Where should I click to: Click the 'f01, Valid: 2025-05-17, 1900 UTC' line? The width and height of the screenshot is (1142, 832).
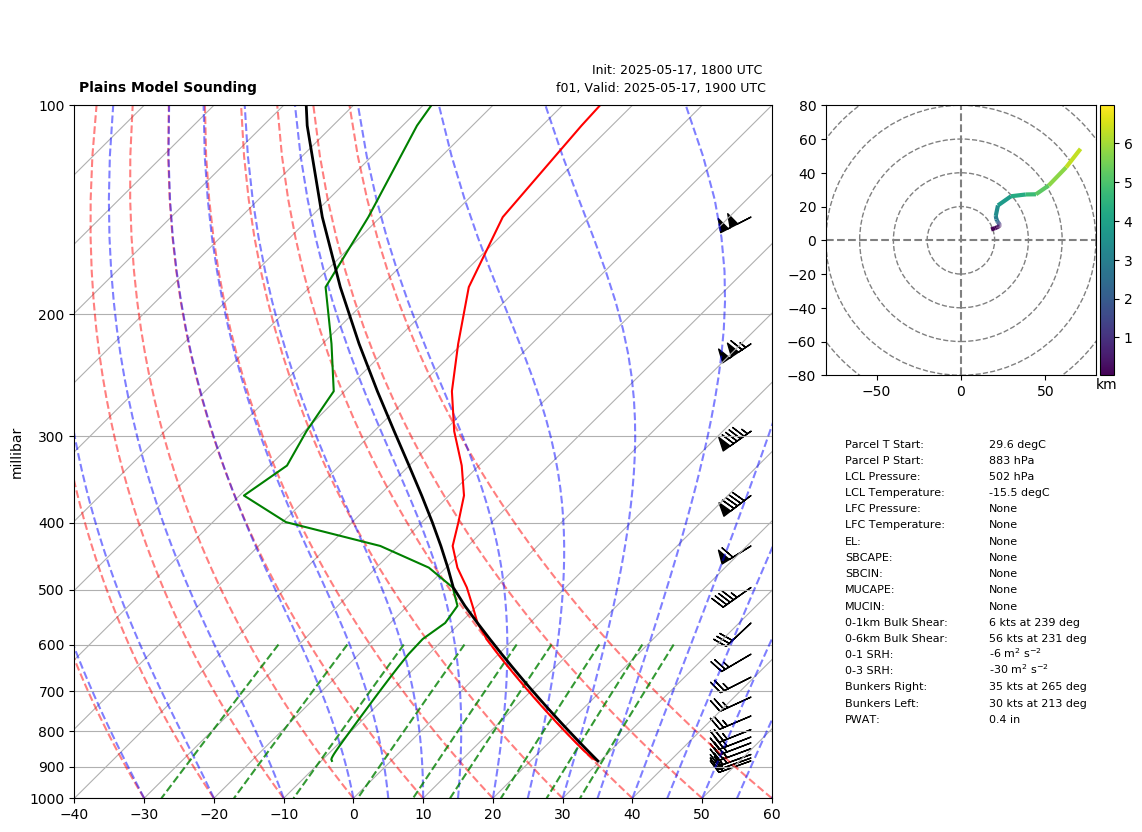pos(661,88)
